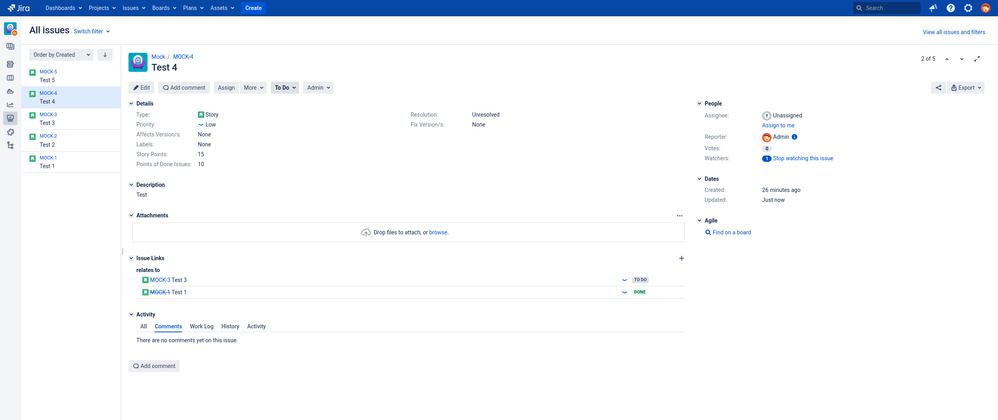Screen dimensions: 998x420
Task: Open the user profile avatar menu
Action: pos(985,8)
